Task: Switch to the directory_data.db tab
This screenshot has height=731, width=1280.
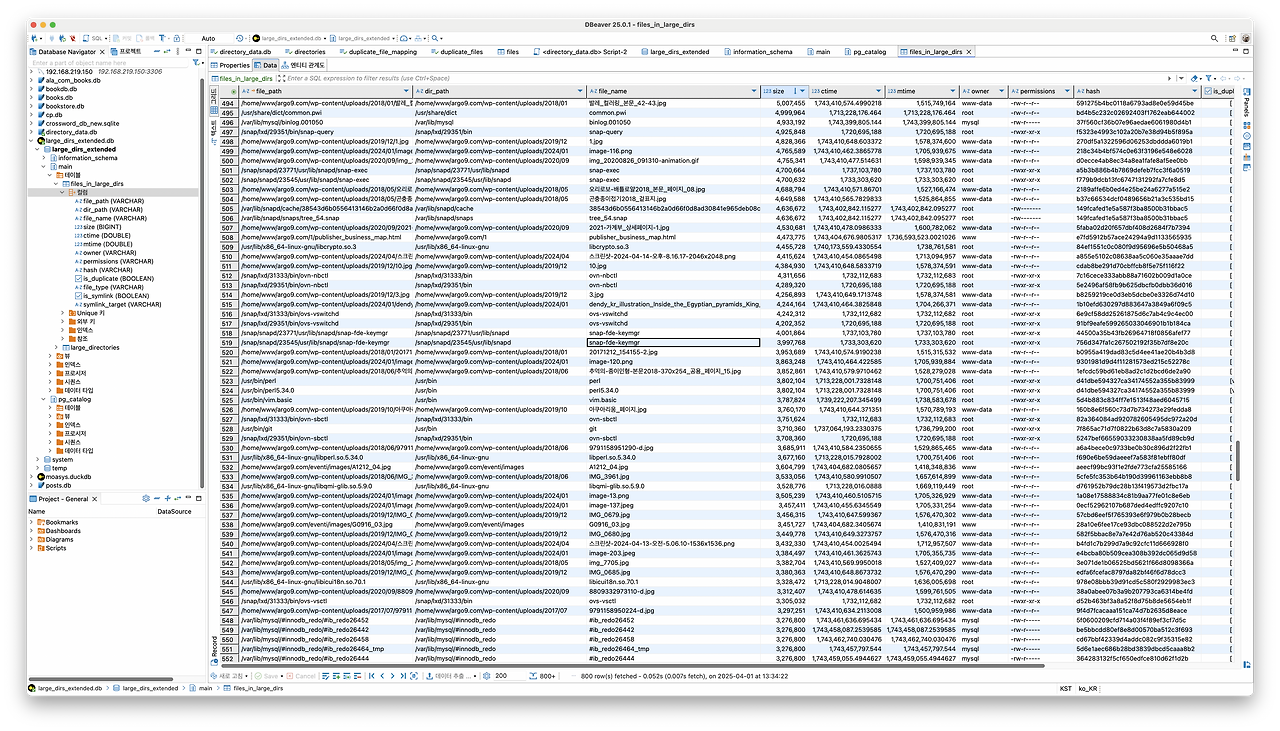Action: 240,51
